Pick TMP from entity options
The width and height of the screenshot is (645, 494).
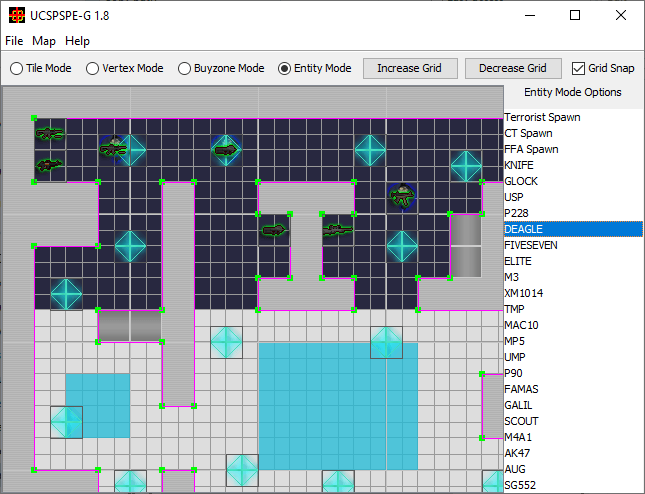(x=573, y=309)
